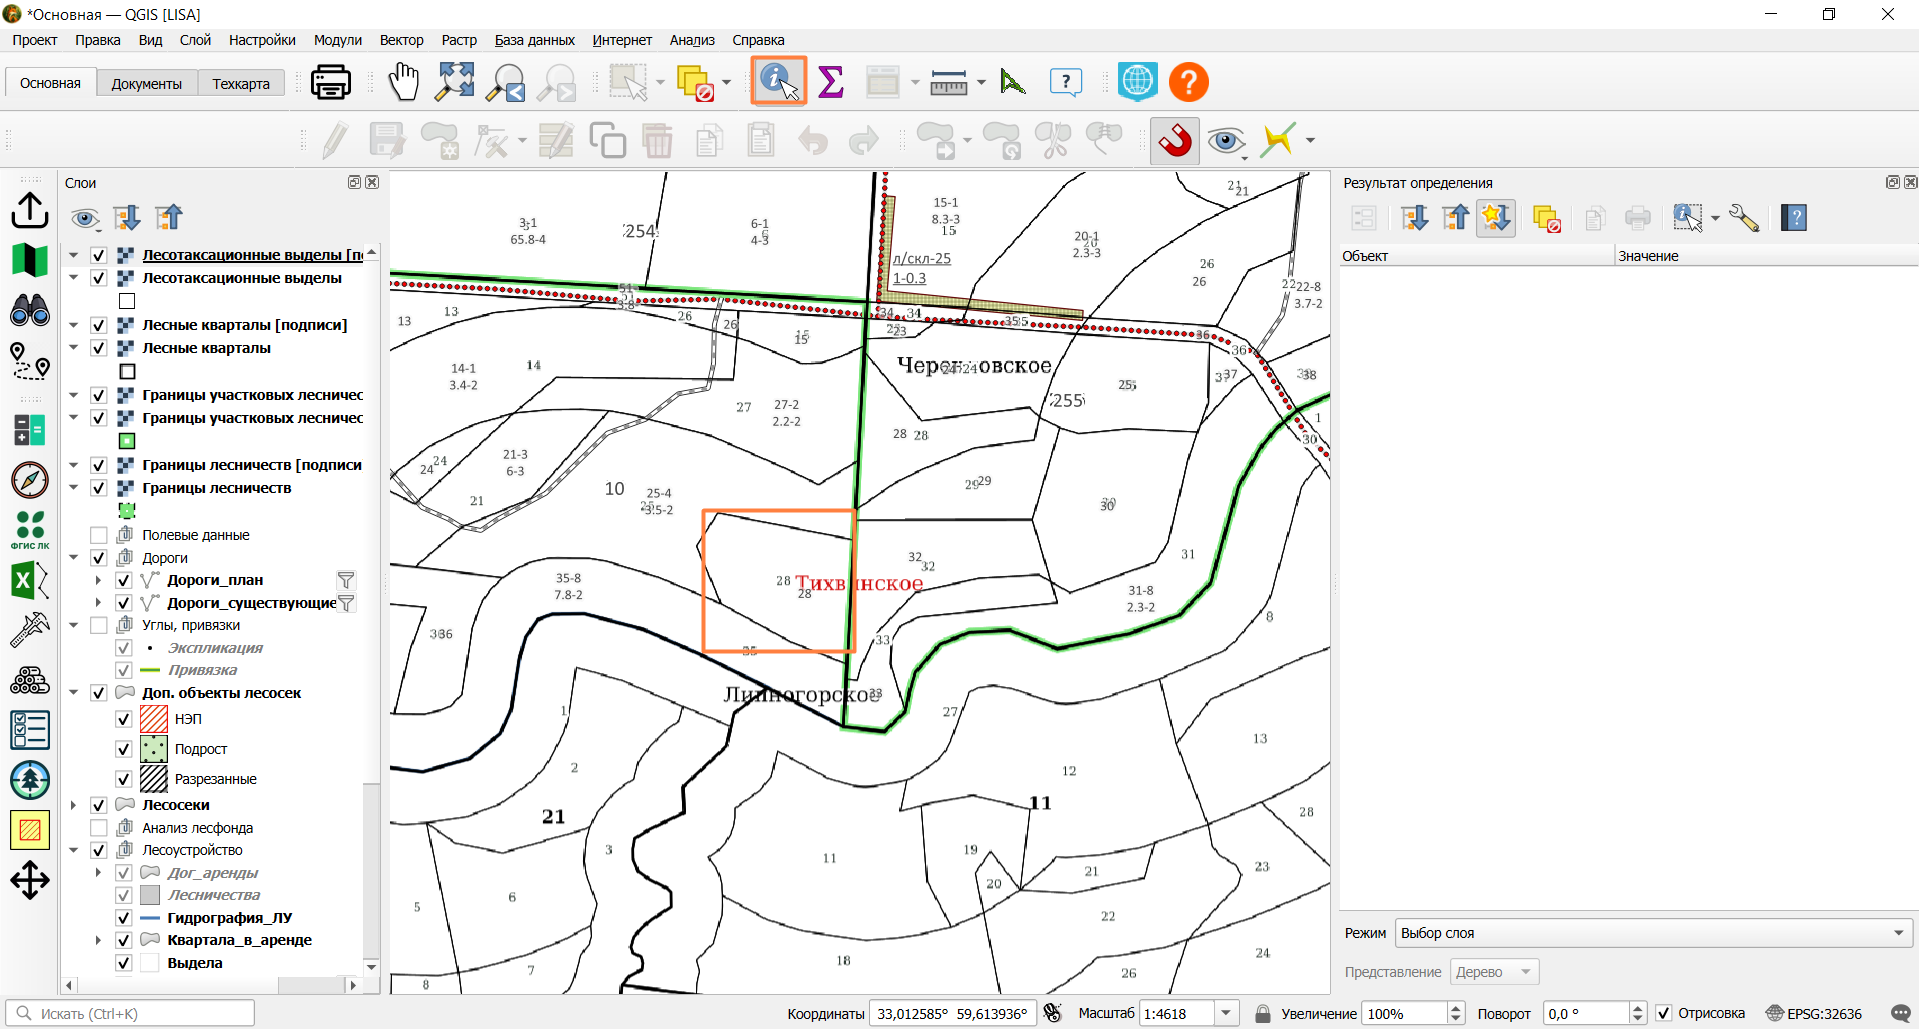Toggle the Отрисовка render checkbox
Image resolution: width=1919 pixels, height=1029 pixels.
pos(1664,1013)
